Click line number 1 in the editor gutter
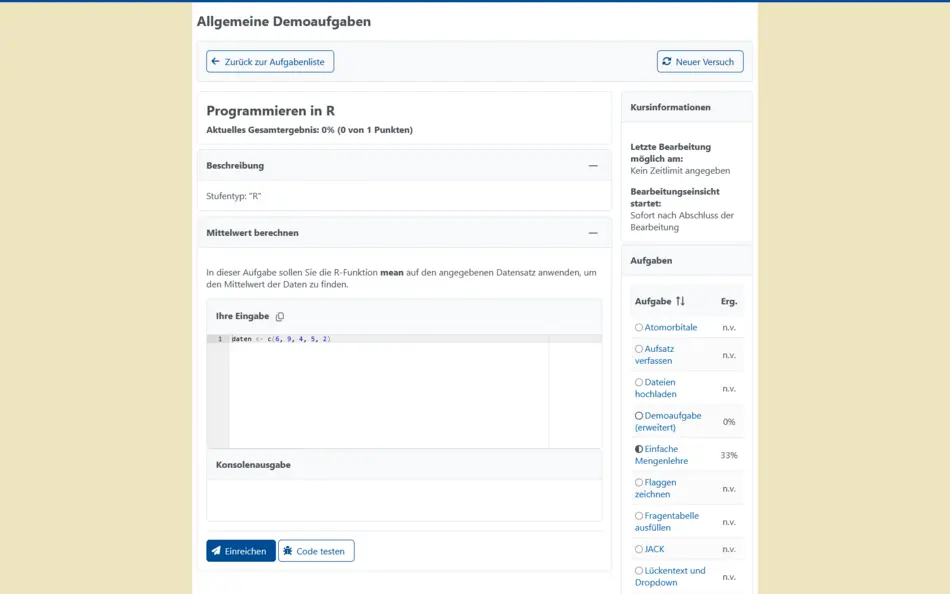Screen dimensions: 950x594 (219, 339)
